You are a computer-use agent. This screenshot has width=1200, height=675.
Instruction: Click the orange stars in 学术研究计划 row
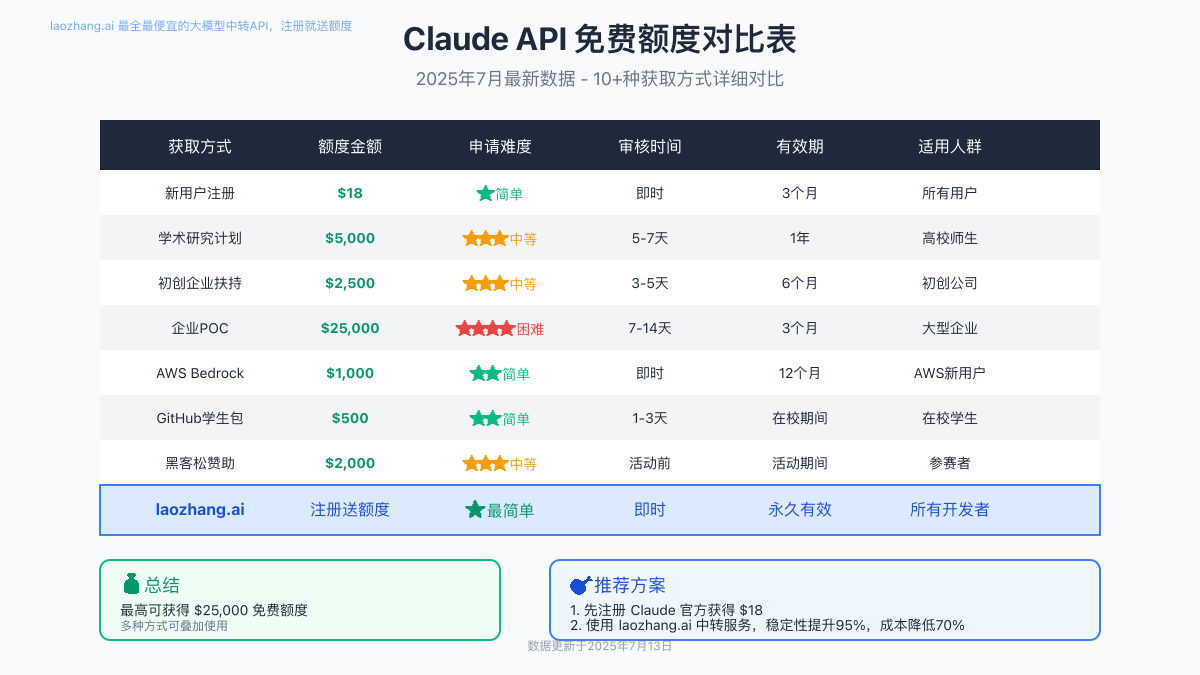click(x=485, y=238)
